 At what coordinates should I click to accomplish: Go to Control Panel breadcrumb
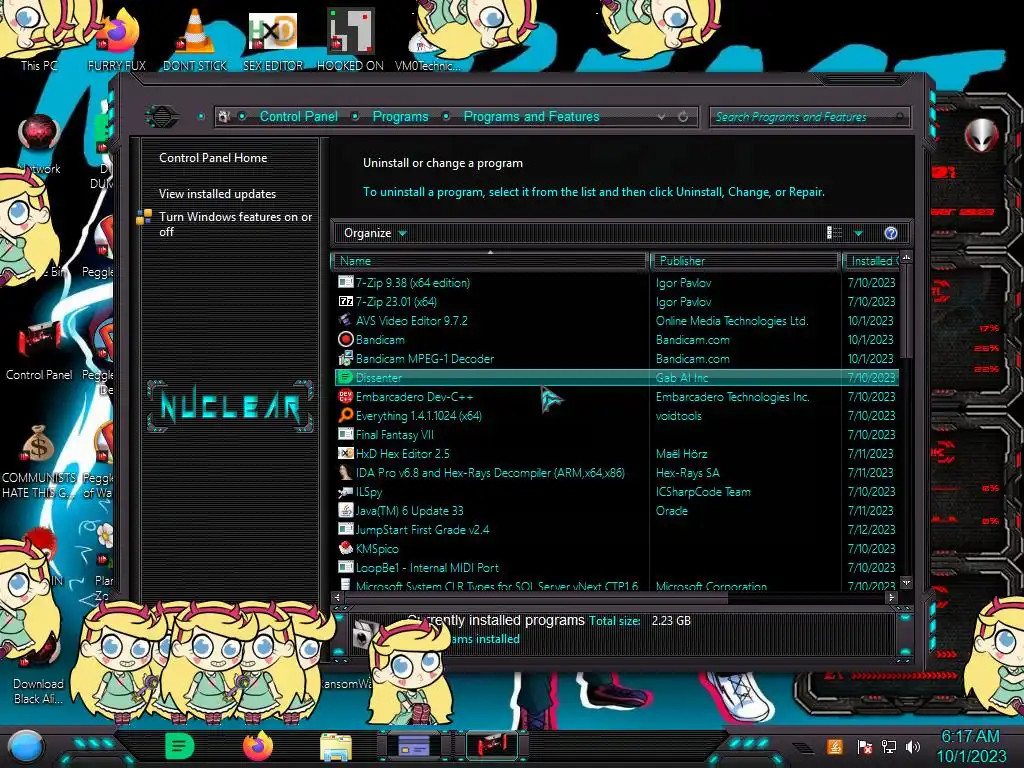click(298, 117)
